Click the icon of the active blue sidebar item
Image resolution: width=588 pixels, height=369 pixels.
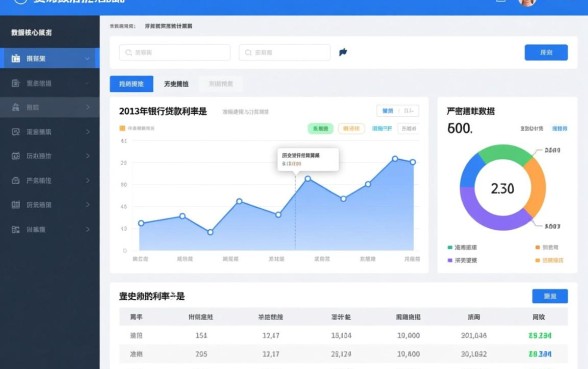(x=16, y=58)
